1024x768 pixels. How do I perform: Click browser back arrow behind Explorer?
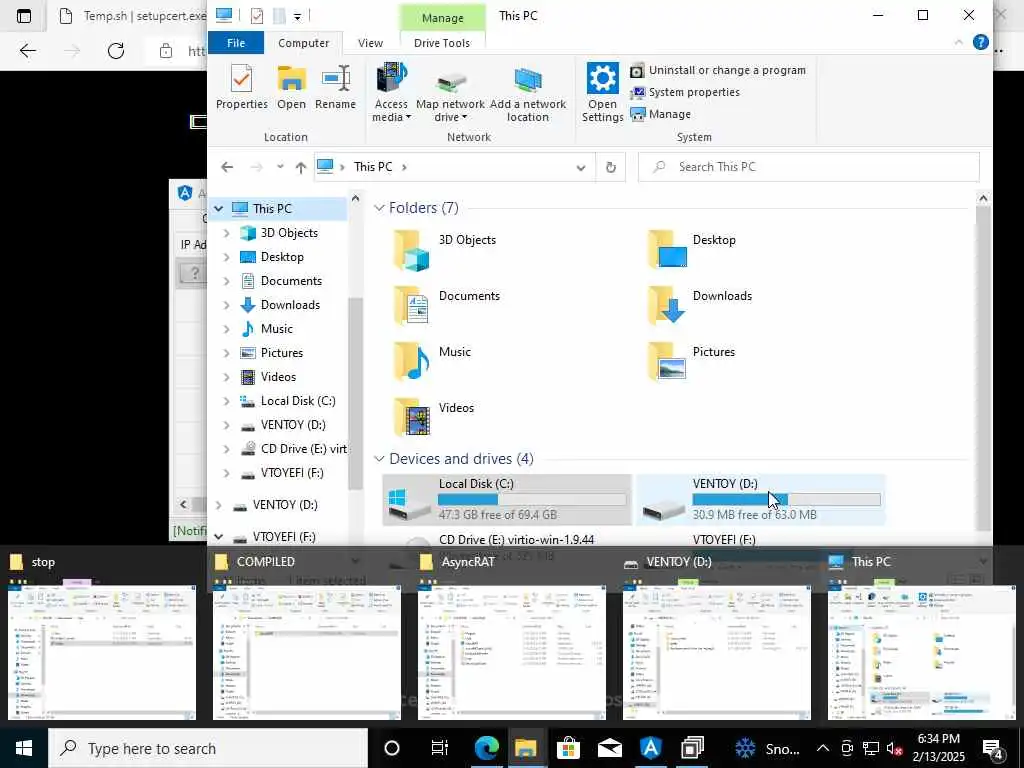tap(27, 50)
